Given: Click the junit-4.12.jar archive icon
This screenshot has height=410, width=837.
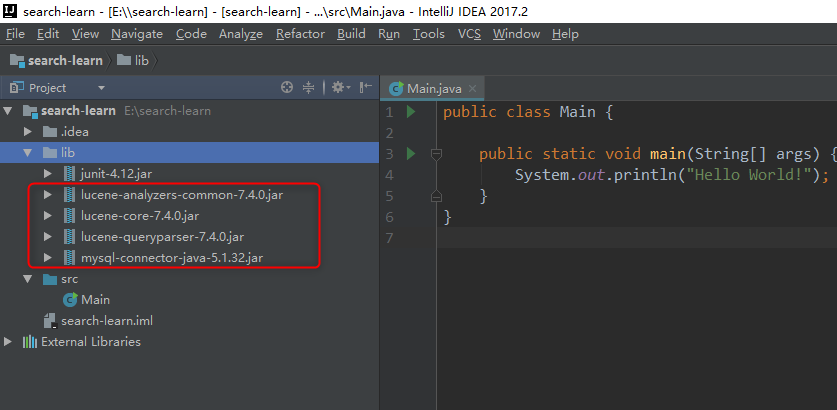Looking at the screenshot, I should click(x=69, y=174).
